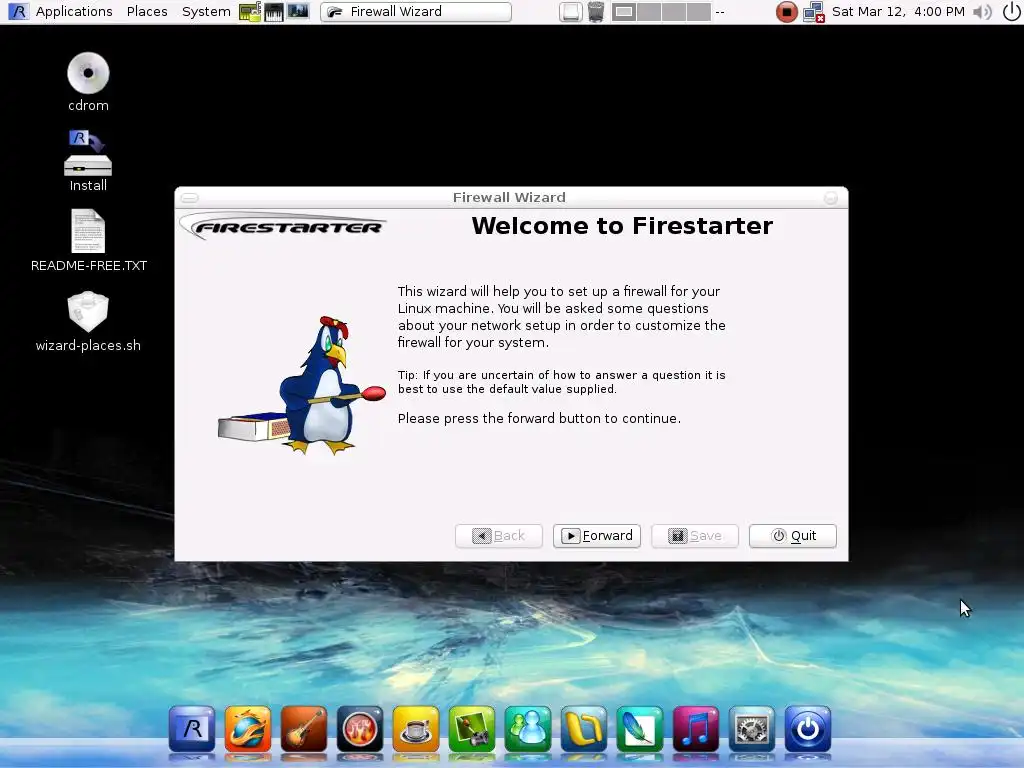This screenshot has height=768, width=1024.
Task: Open the Places menu
Action: click(147, 11)
